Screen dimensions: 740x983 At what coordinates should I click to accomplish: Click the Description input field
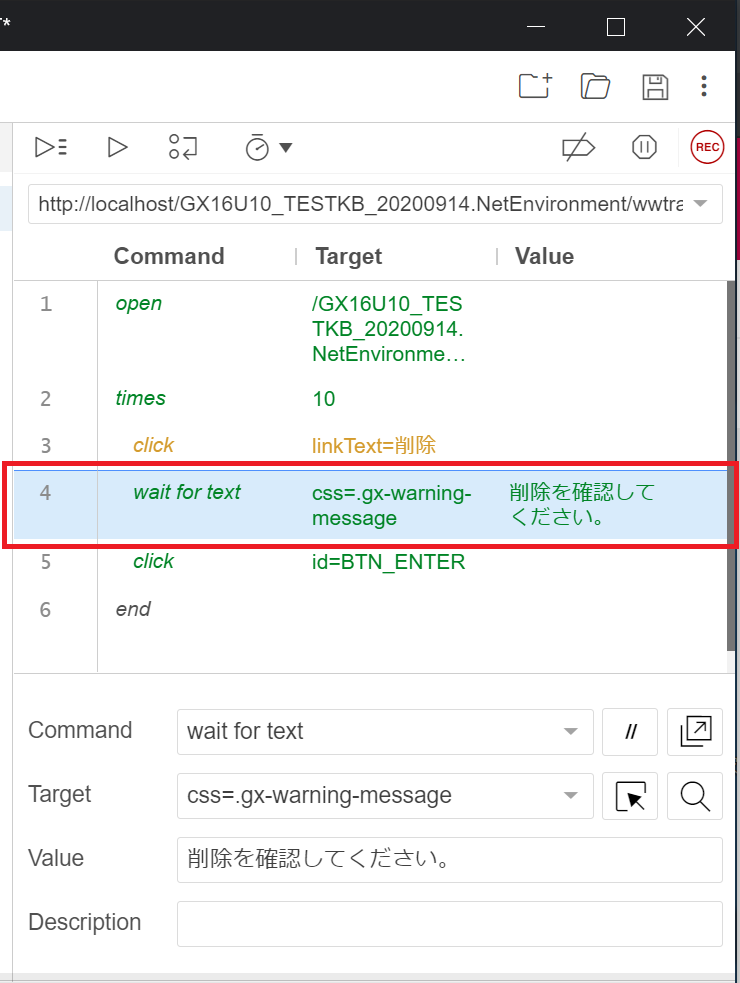click(450, 923)
